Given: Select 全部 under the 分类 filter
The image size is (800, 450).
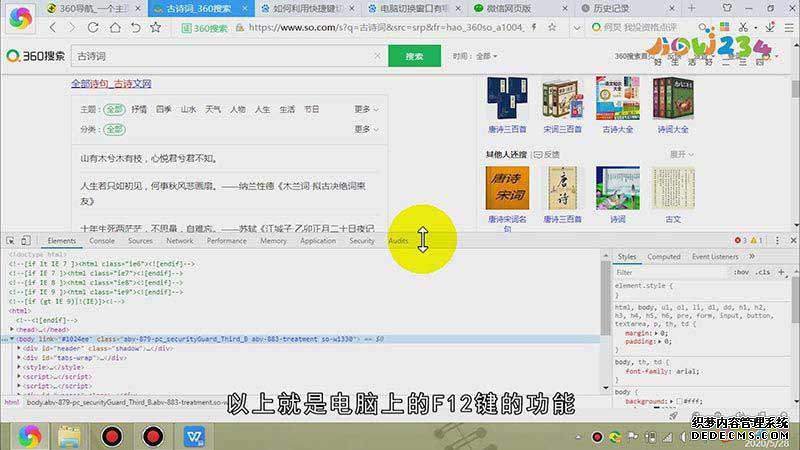Looking at the screenshot, I should click(114, 129).
